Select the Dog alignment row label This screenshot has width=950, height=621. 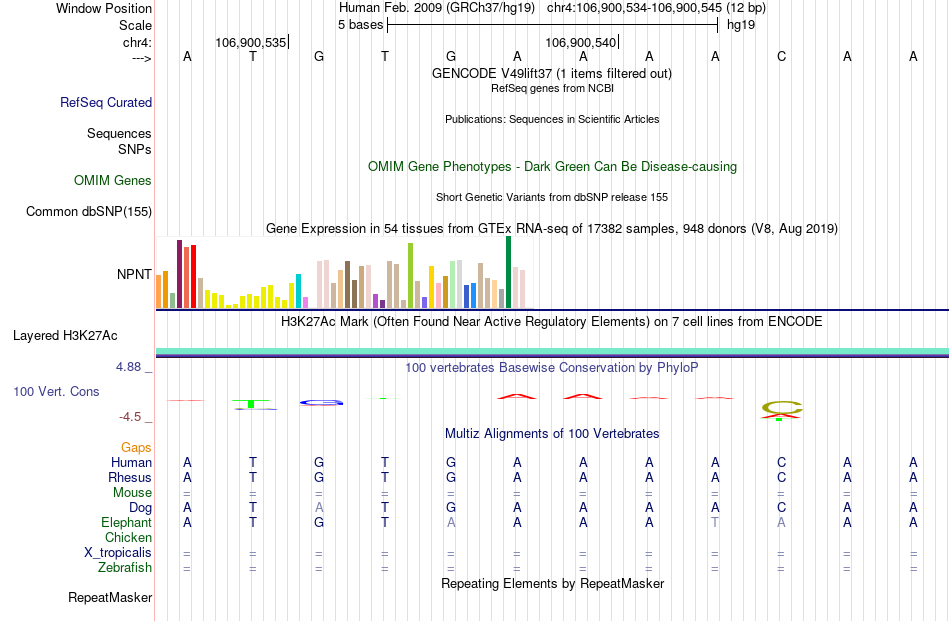pyautogui.click(x=141, y=508)
